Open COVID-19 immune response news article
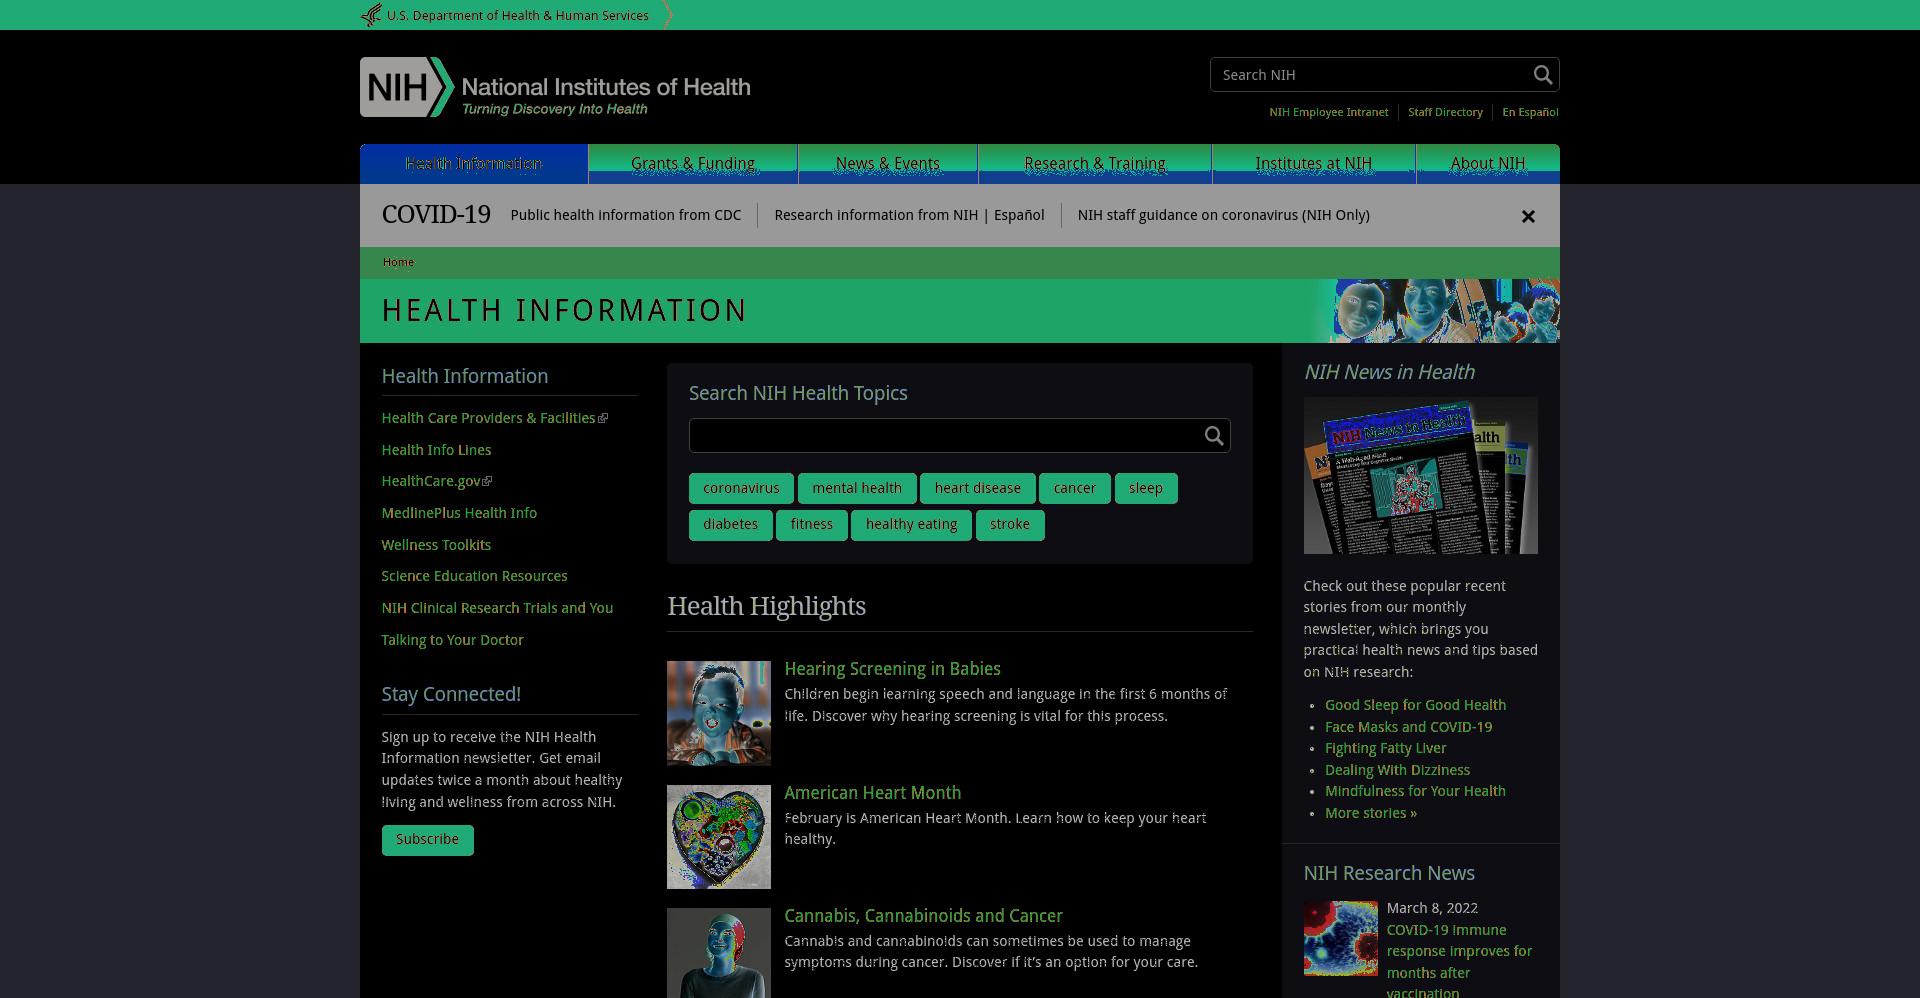This screenshot has height=998, width=1920. [1459, 961]
